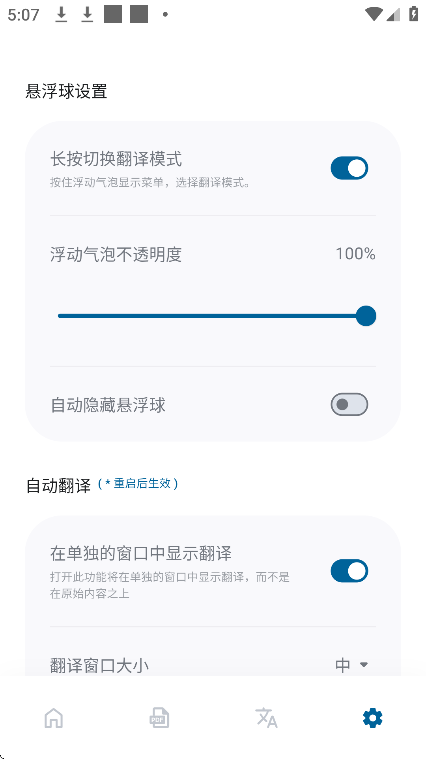Image resolution: width=426 pixels, height=759 pixels.
Task: Tap the first download icon in the status bar
Action: pyautogui.click(x=61, y=15)
